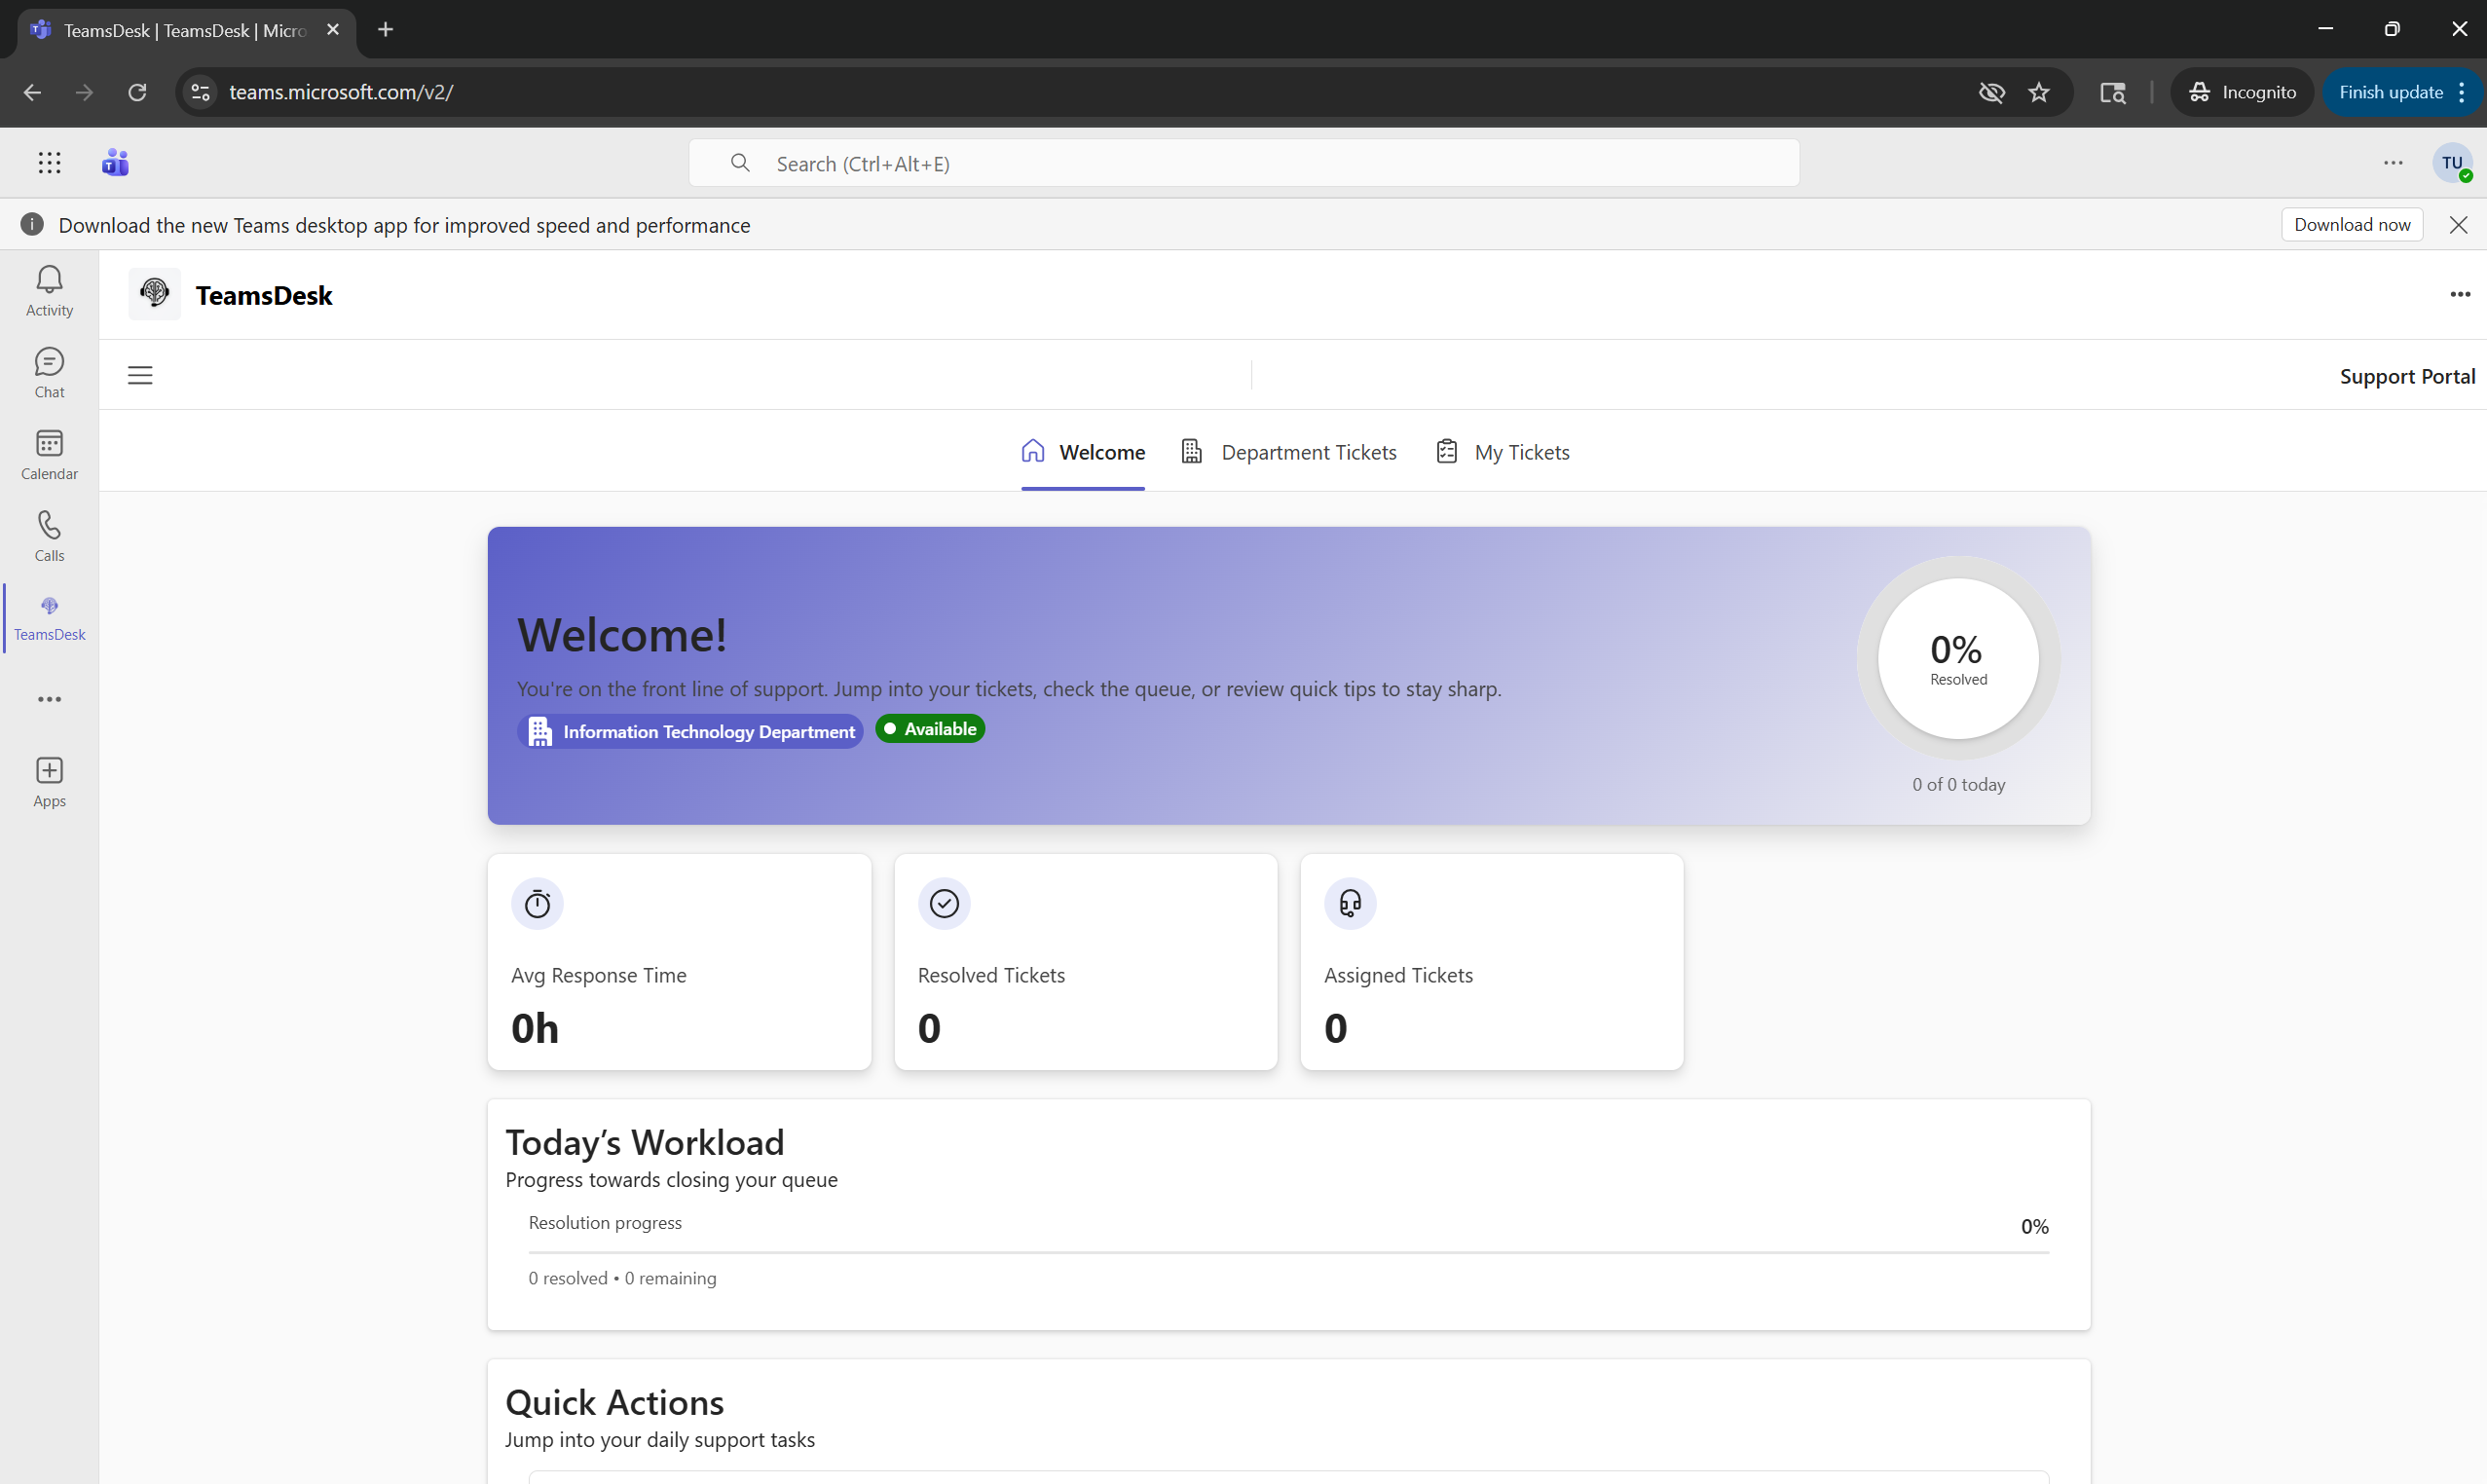Open Teams settings via the top-right ellipsis

tap(2392, 162)
